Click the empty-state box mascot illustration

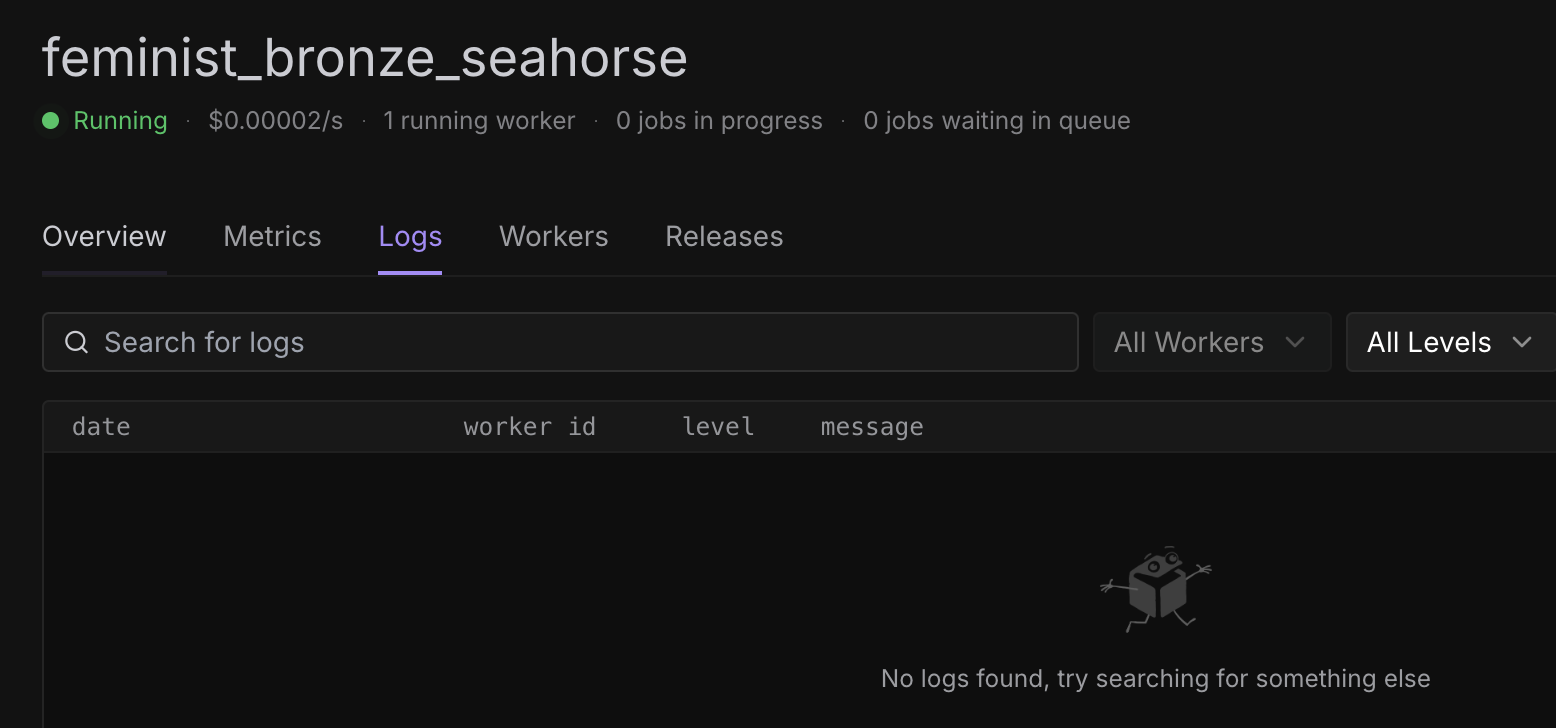pos(1155,588)
